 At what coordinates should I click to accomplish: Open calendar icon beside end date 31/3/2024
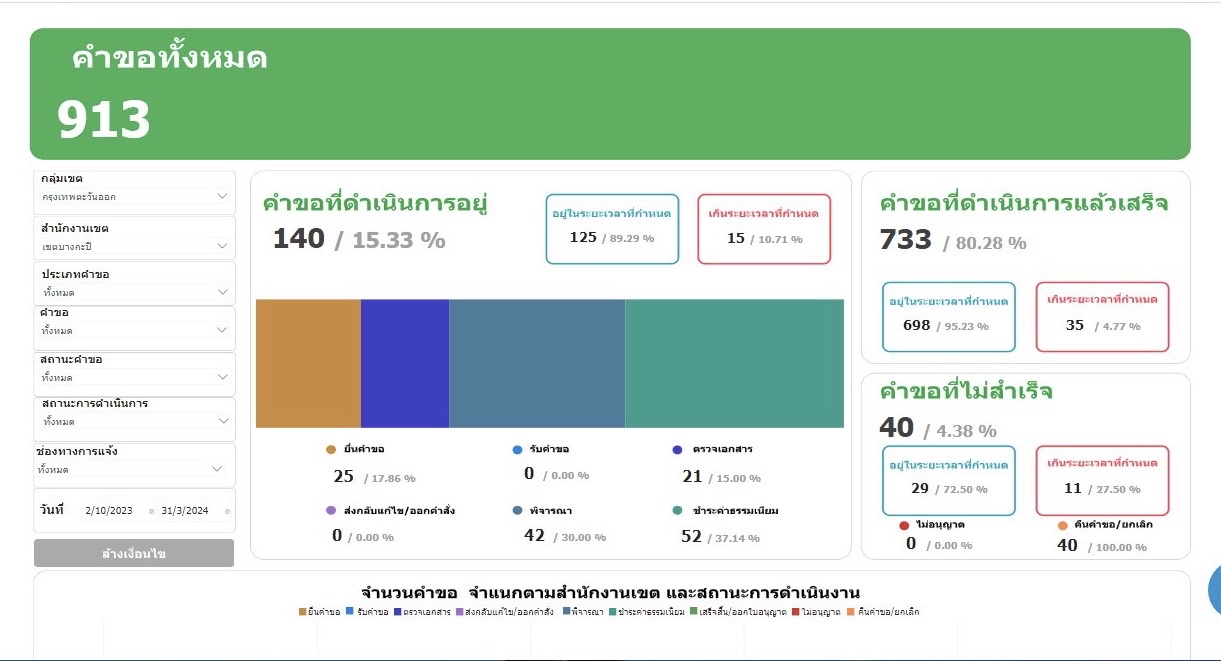[x=227, y=512]
